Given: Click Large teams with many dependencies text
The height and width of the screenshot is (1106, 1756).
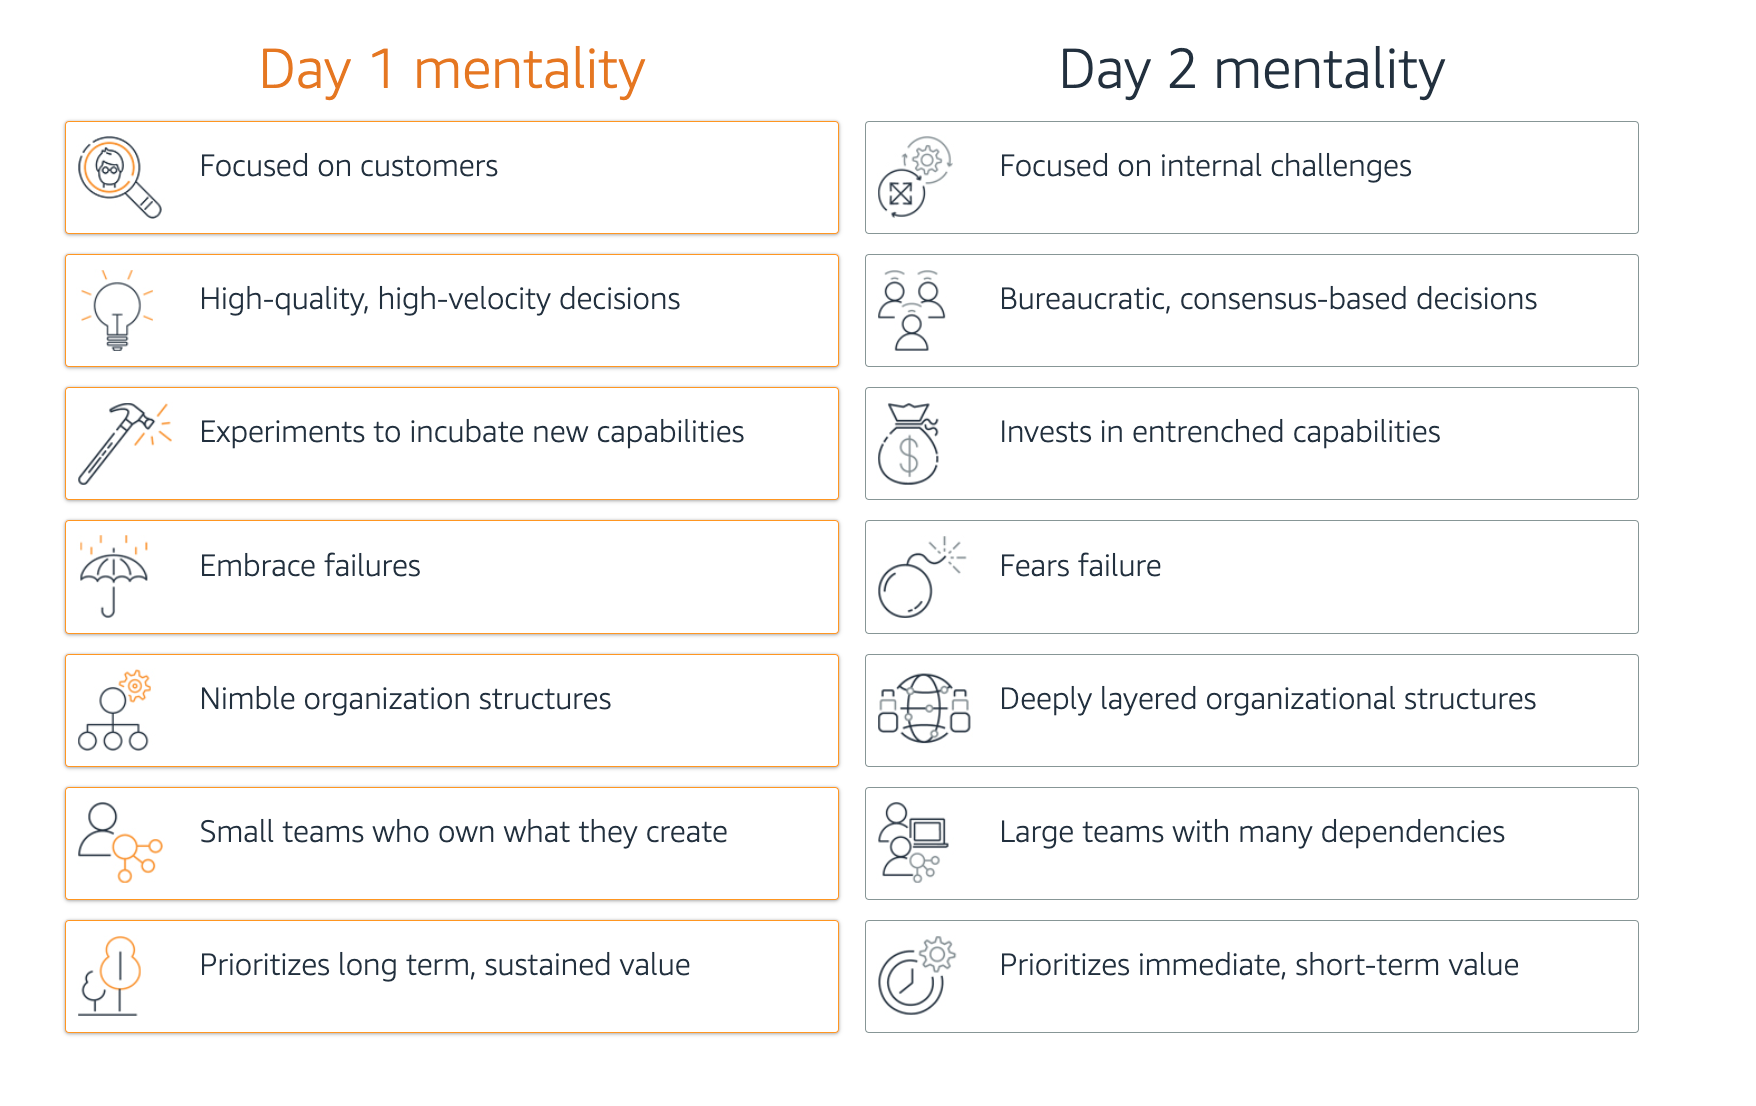Looking at the screenshot, I should 1252,832.
